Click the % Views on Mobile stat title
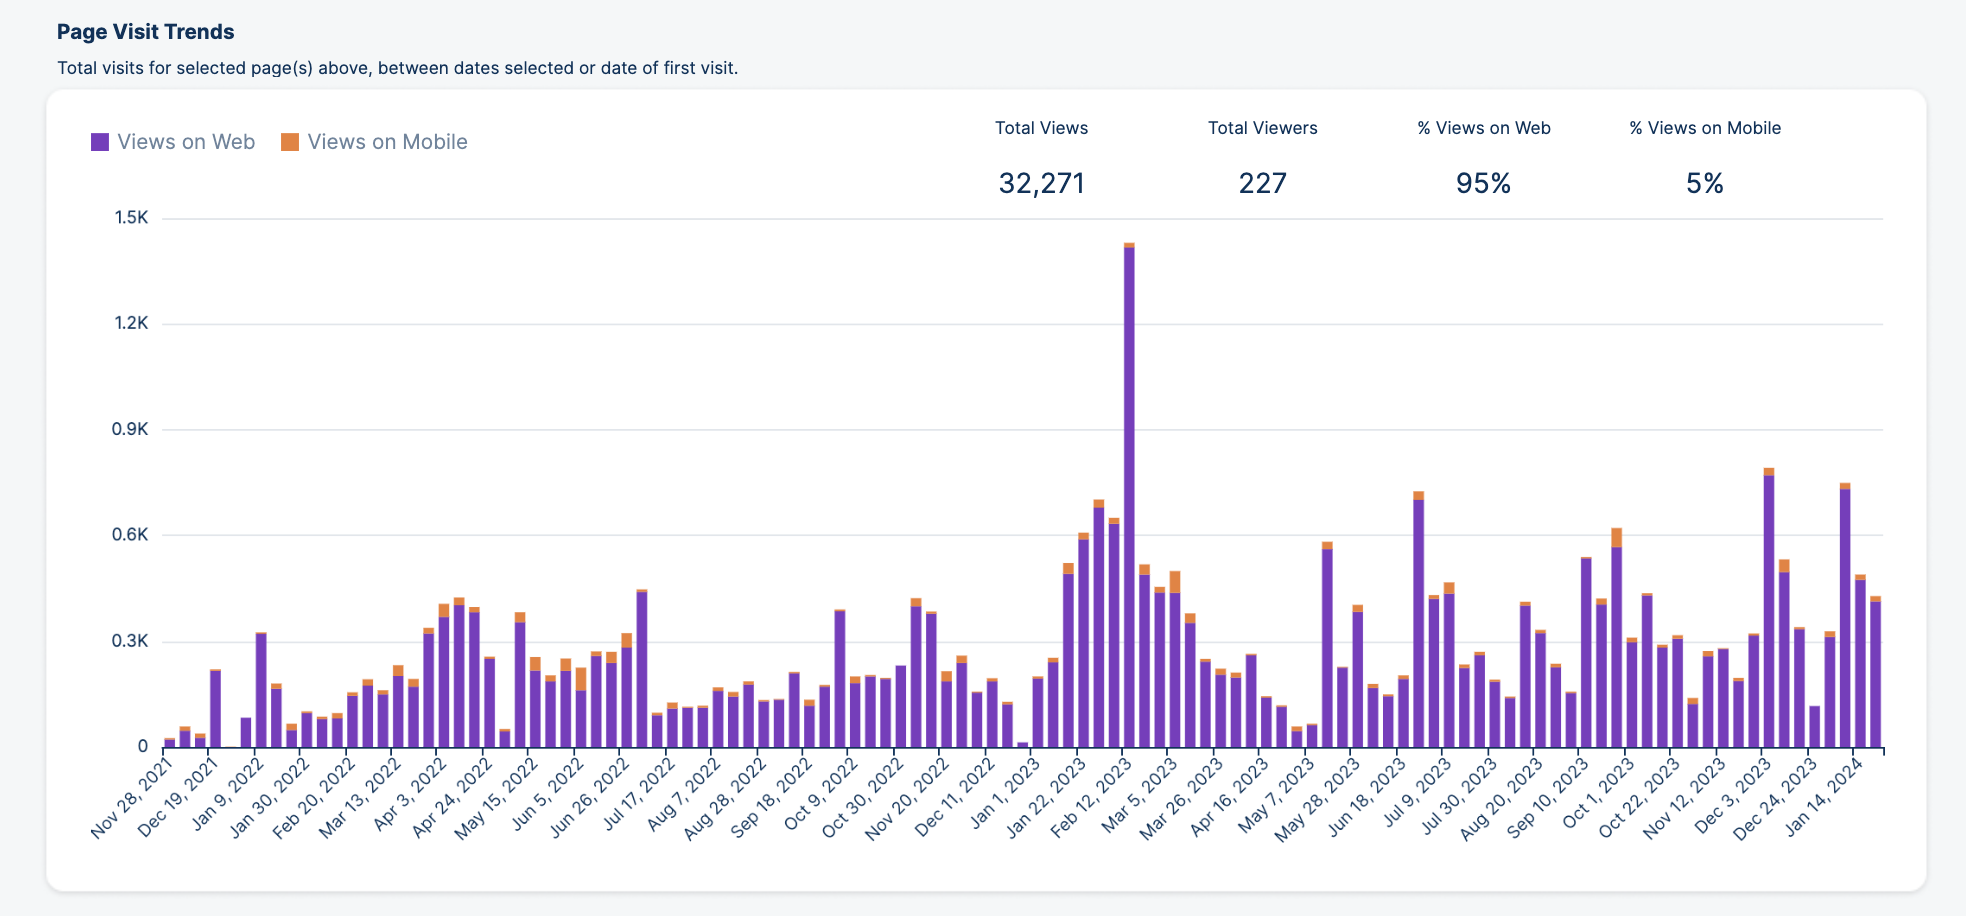Image resolution: width=1966 pixels, height=916 pixels. (x=1705, y=128)
